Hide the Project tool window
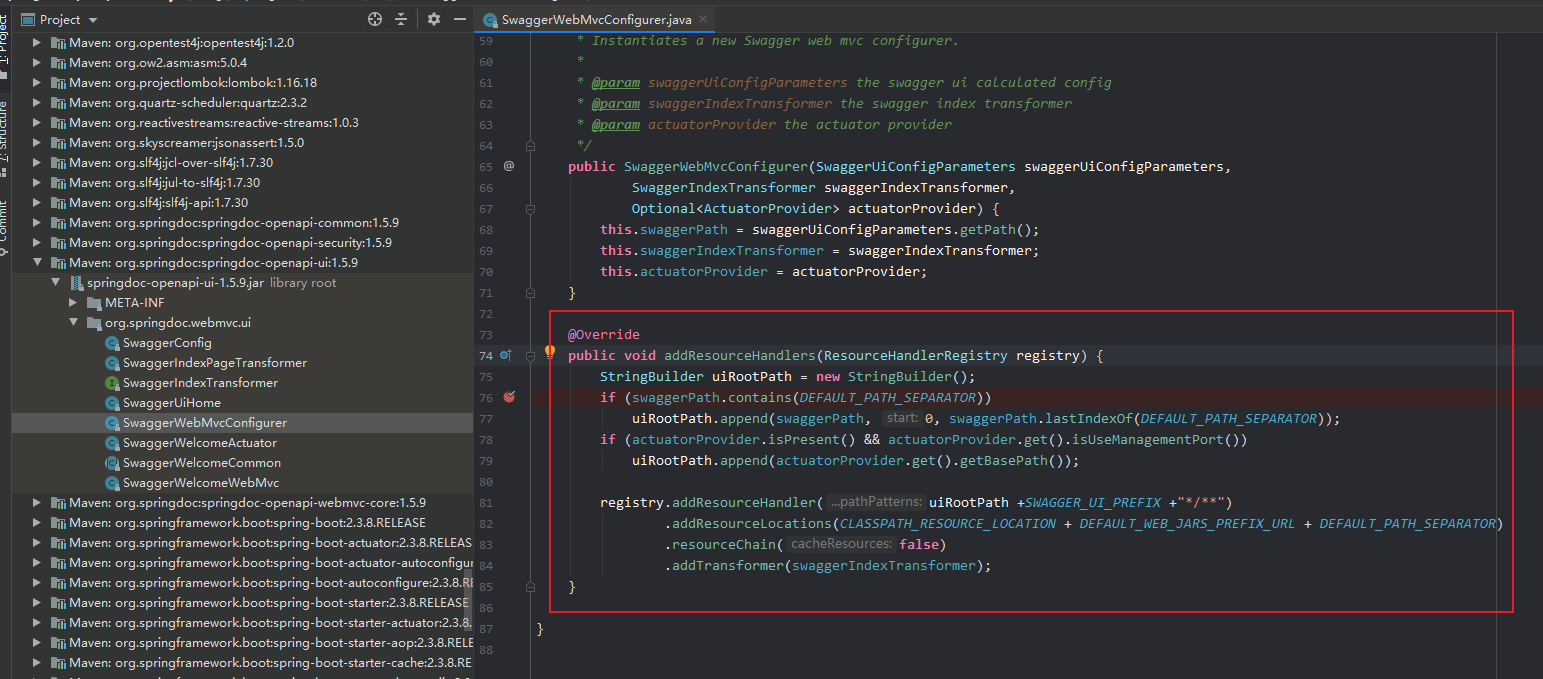Screen dimensions: 1543x679 click(460, 19)
